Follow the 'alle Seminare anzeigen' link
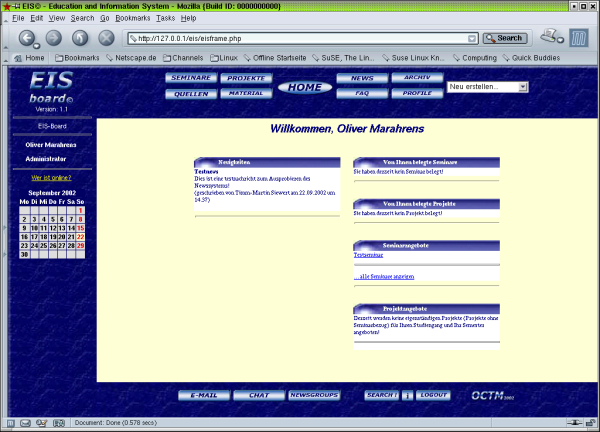 tap(385, 276)
